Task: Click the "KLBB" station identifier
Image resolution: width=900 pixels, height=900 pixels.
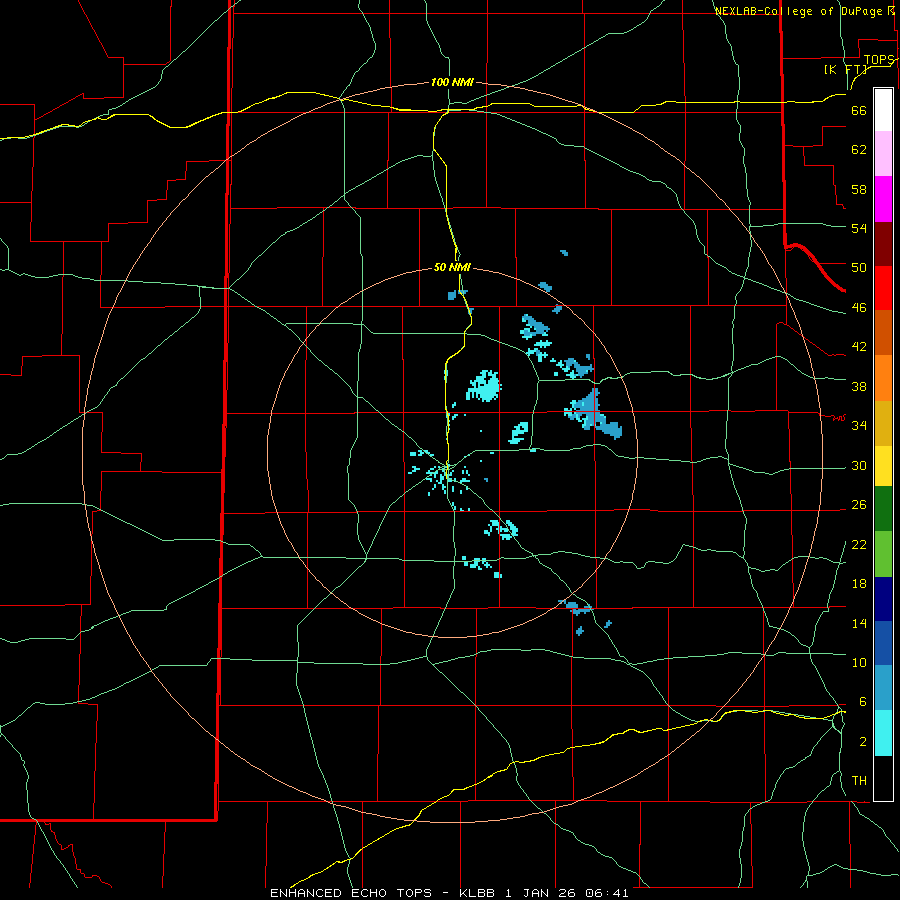Action: pyautogui.click(x=476, y=893)
